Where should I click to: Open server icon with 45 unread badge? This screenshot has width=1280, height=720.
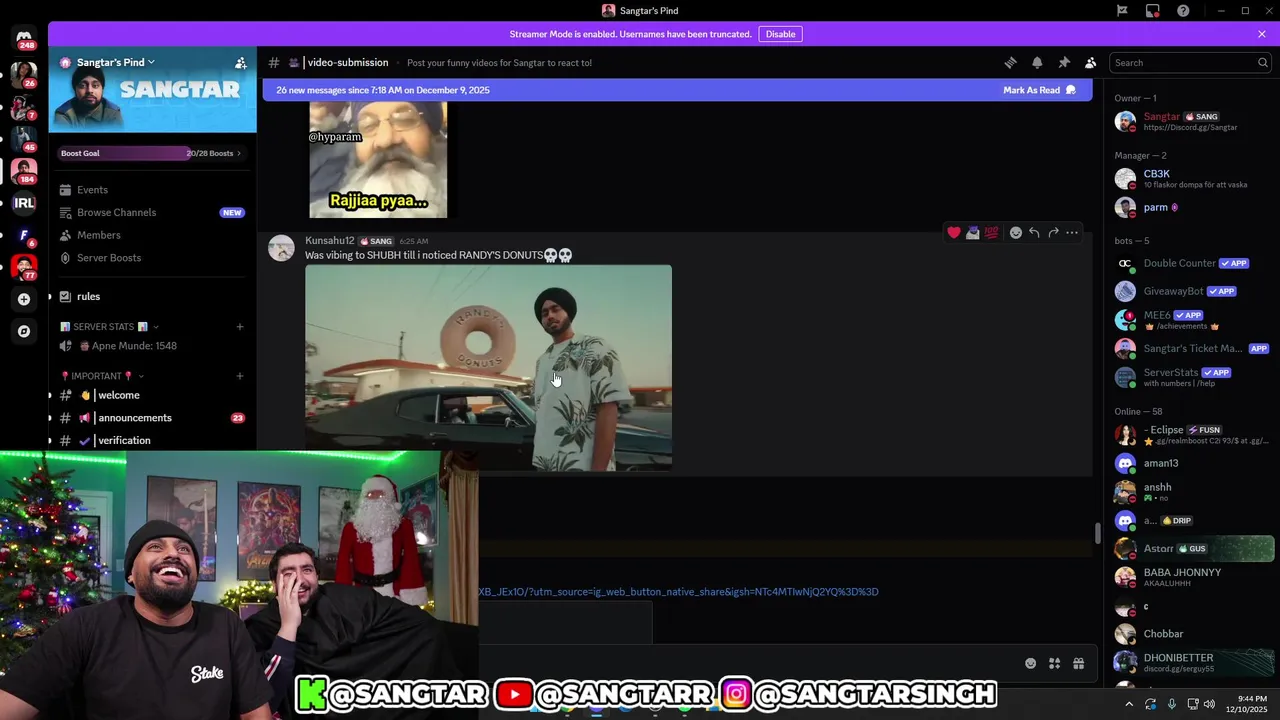[24, 138]
